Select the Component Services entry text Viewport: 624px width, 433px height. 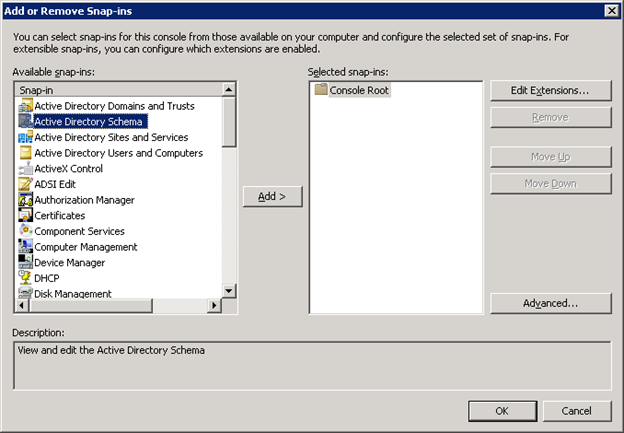[x=80, y=231]
